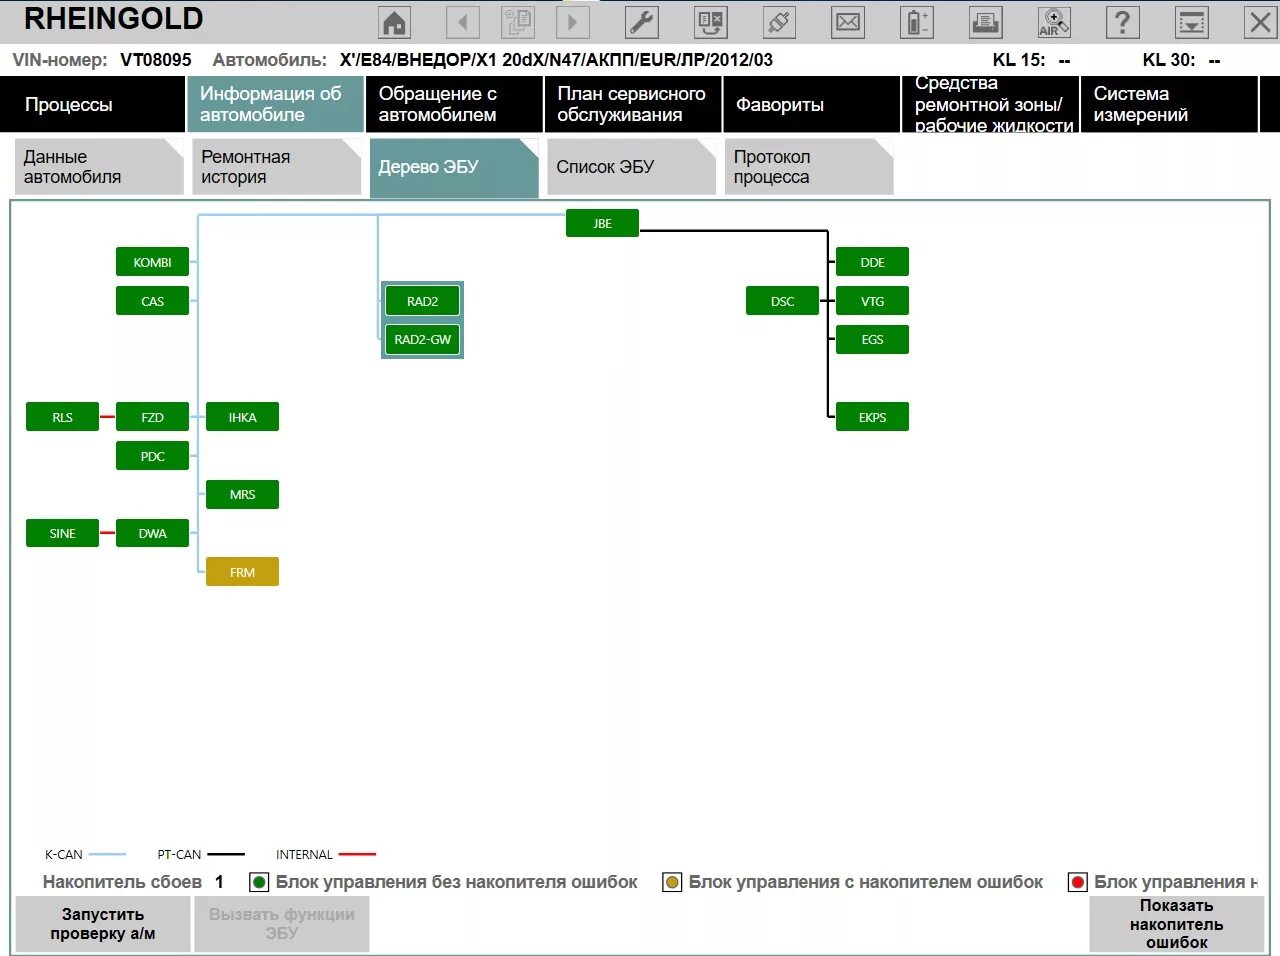1280x956 pixels.
Task: Click Вызвать функции ЭБУ button
Action: (282, 924)
